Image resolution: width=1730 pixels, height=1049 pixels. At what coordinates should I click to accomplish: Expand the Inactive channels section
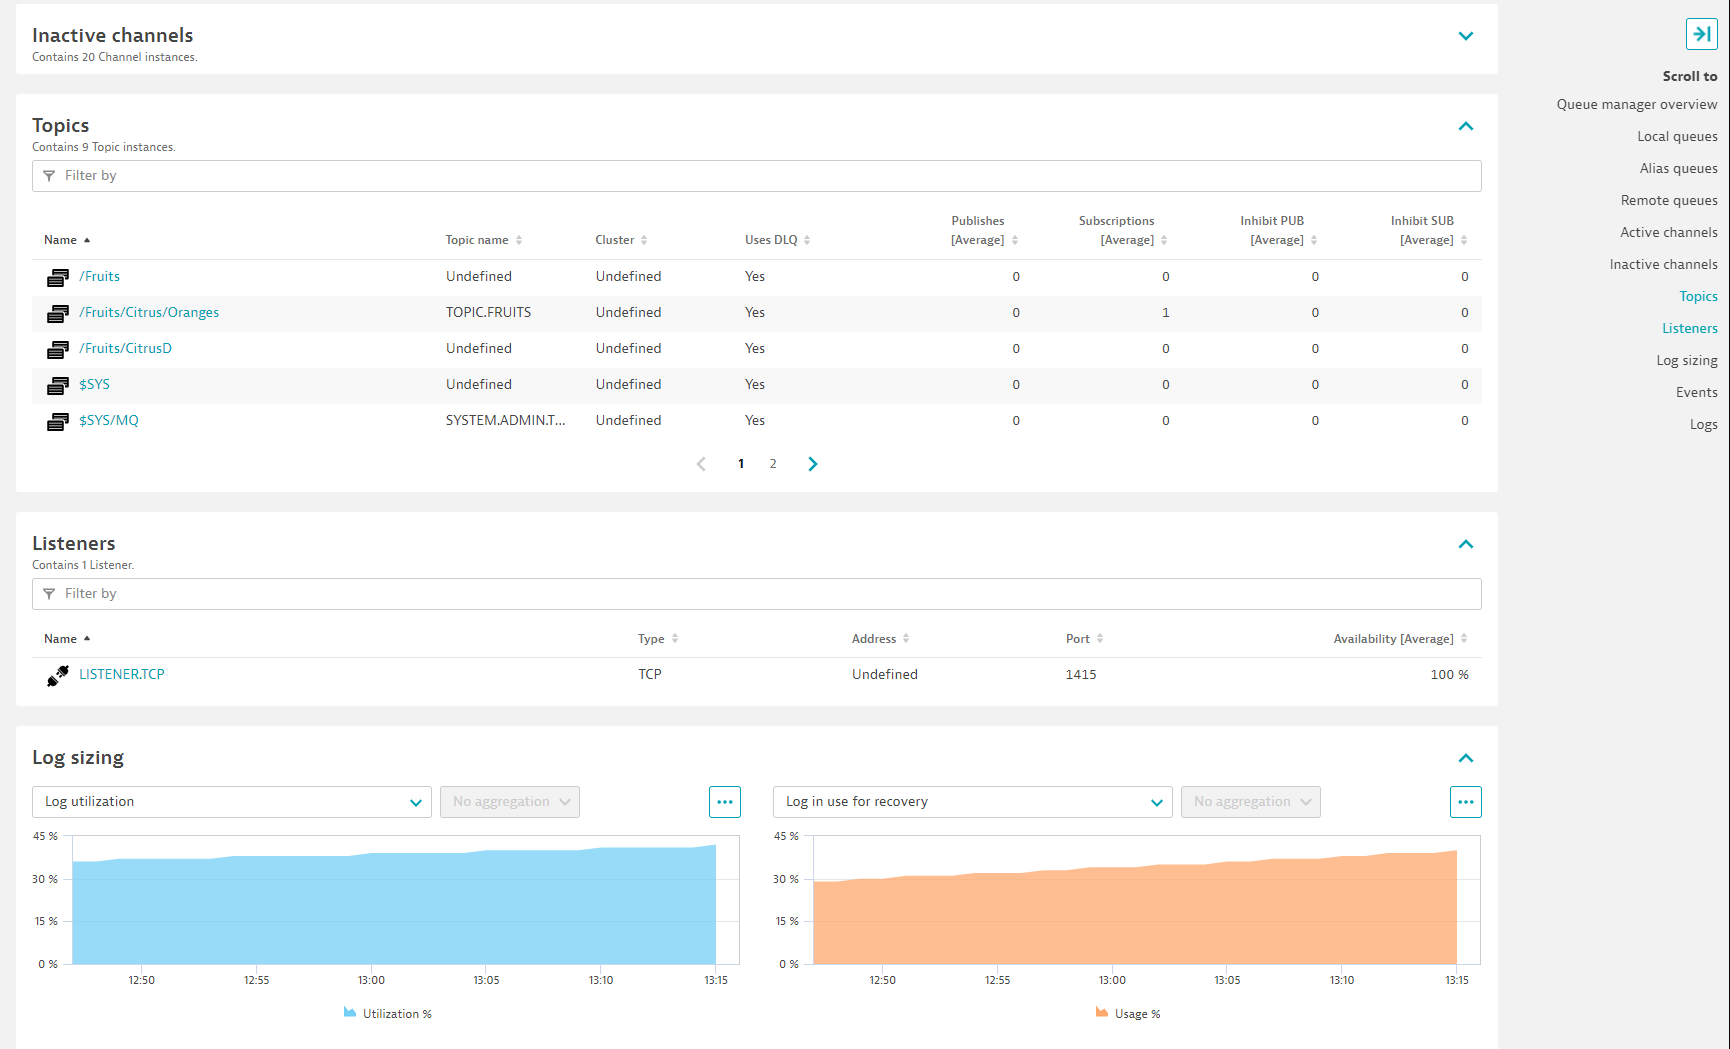[x=1465, y=36]
